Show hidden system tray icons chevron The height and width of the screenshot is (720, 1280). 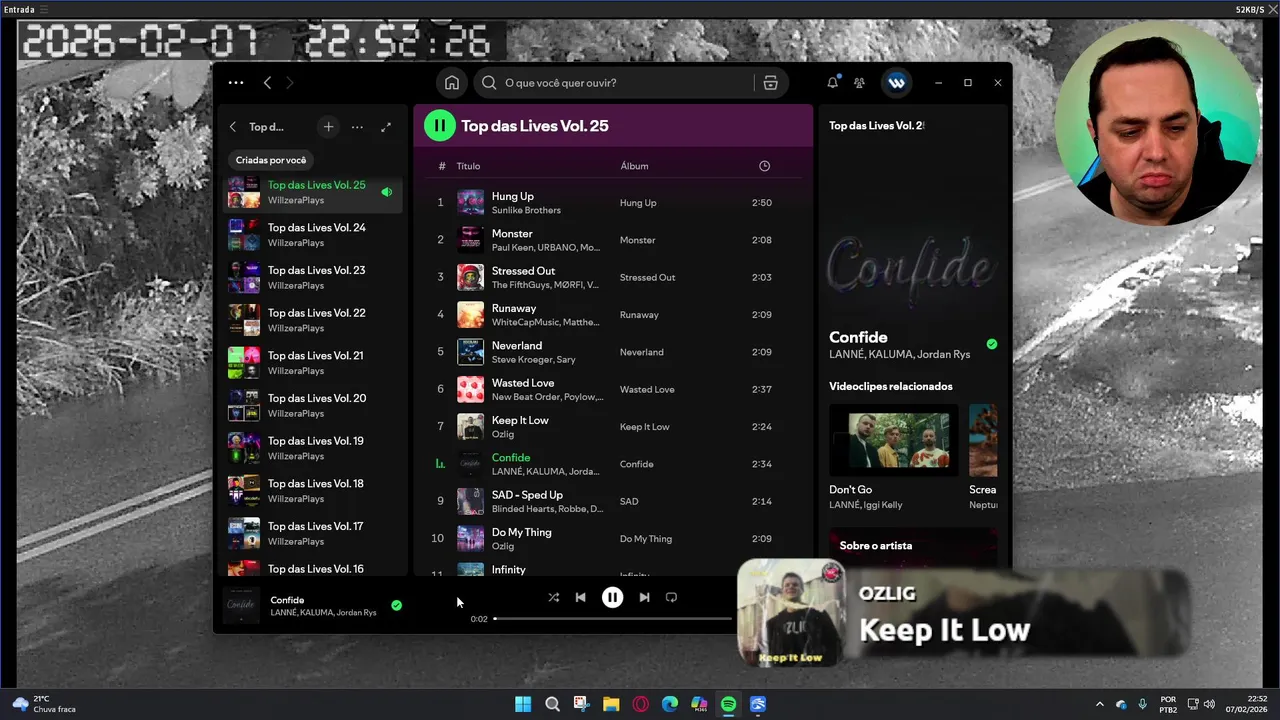click(x=1099, y=704)
